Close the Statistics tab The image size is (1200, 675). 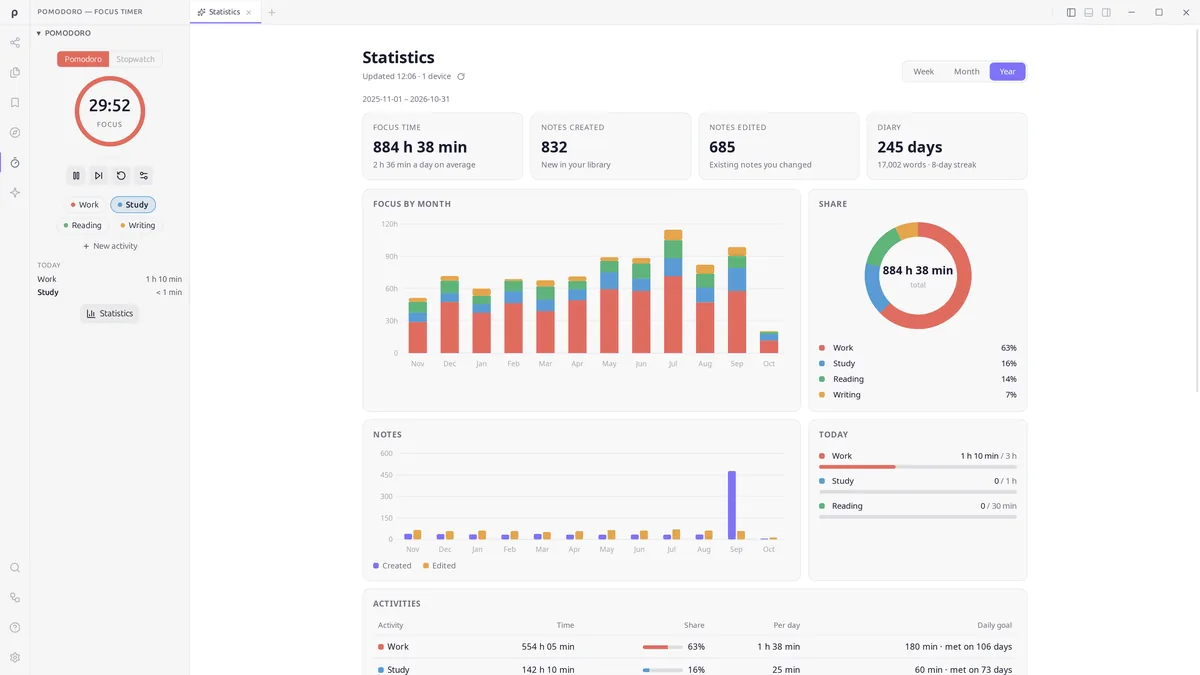click(x=249, y=12)
